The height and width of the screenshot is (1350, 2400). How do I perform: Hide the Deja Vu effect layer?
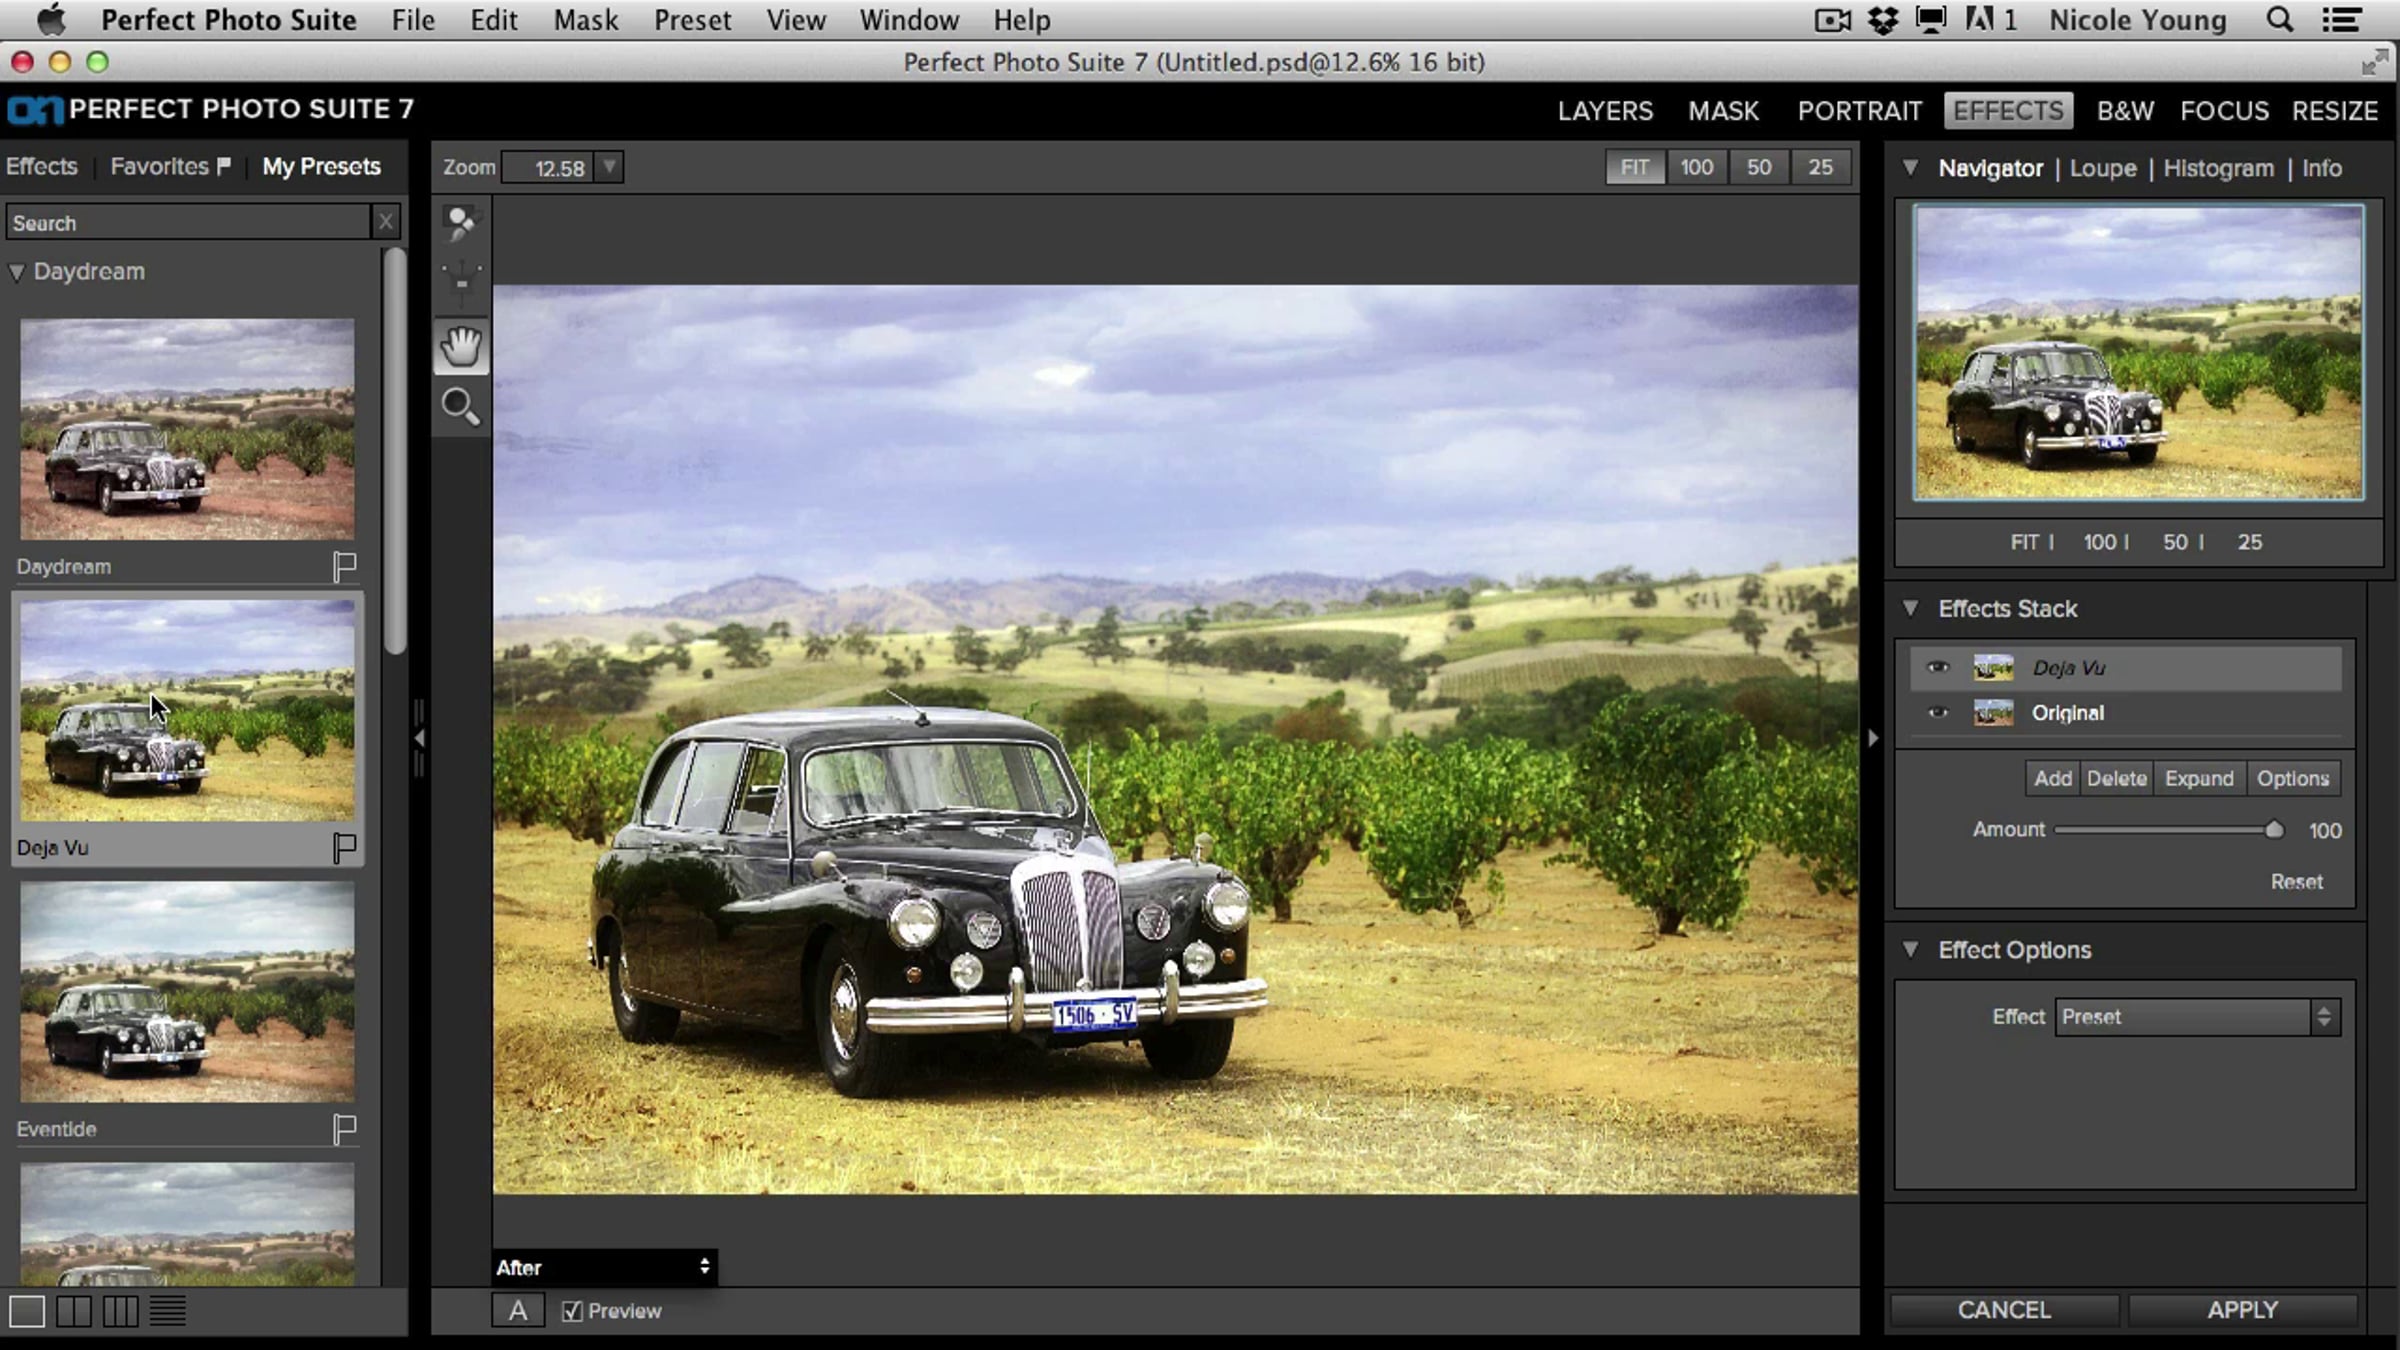[1938, 667]
